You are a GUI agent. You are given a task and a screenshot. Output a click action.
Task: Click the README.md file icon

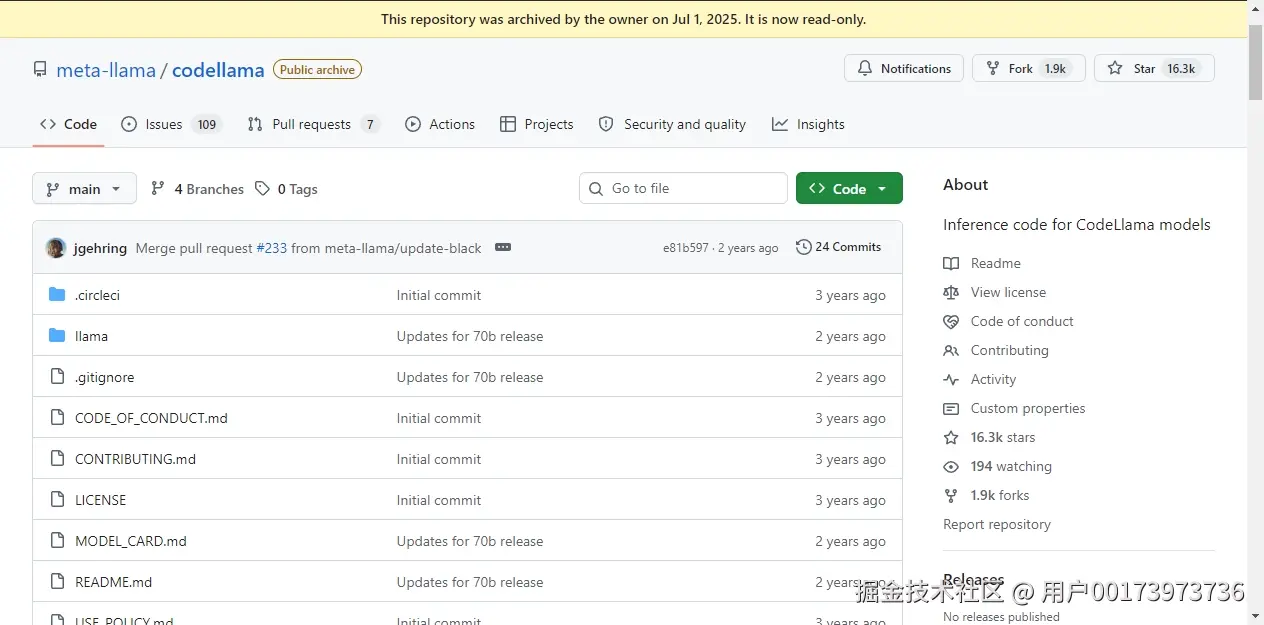coord(57,582)
